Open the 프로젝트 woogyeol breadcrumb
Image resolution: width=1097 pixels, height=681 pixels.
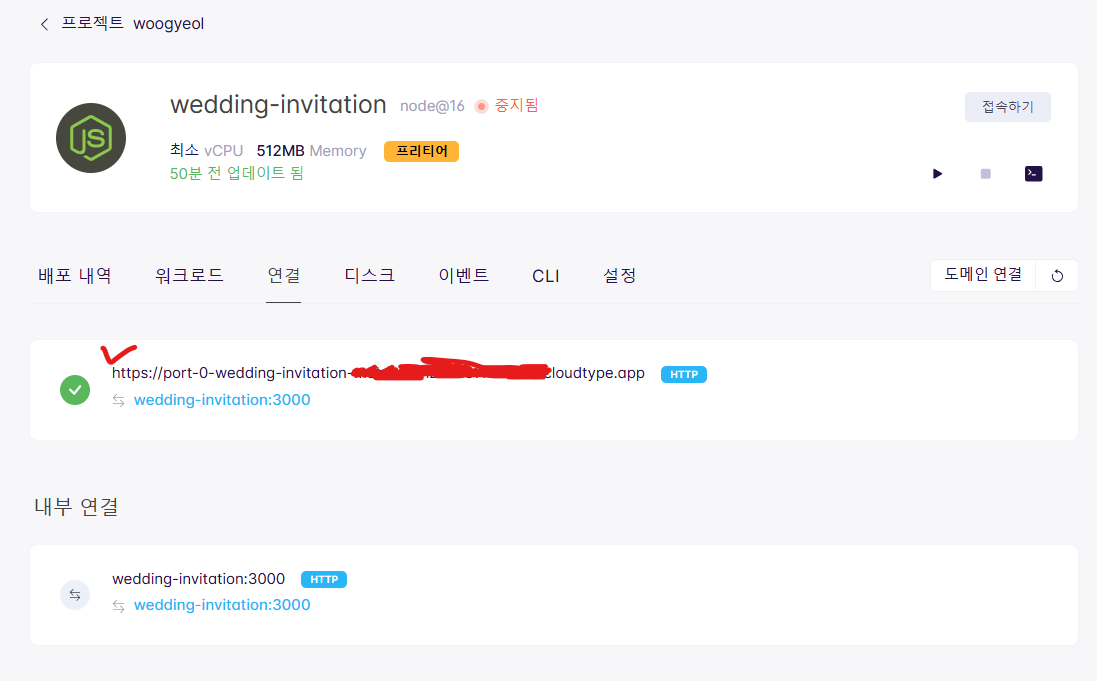click(133, 23)
